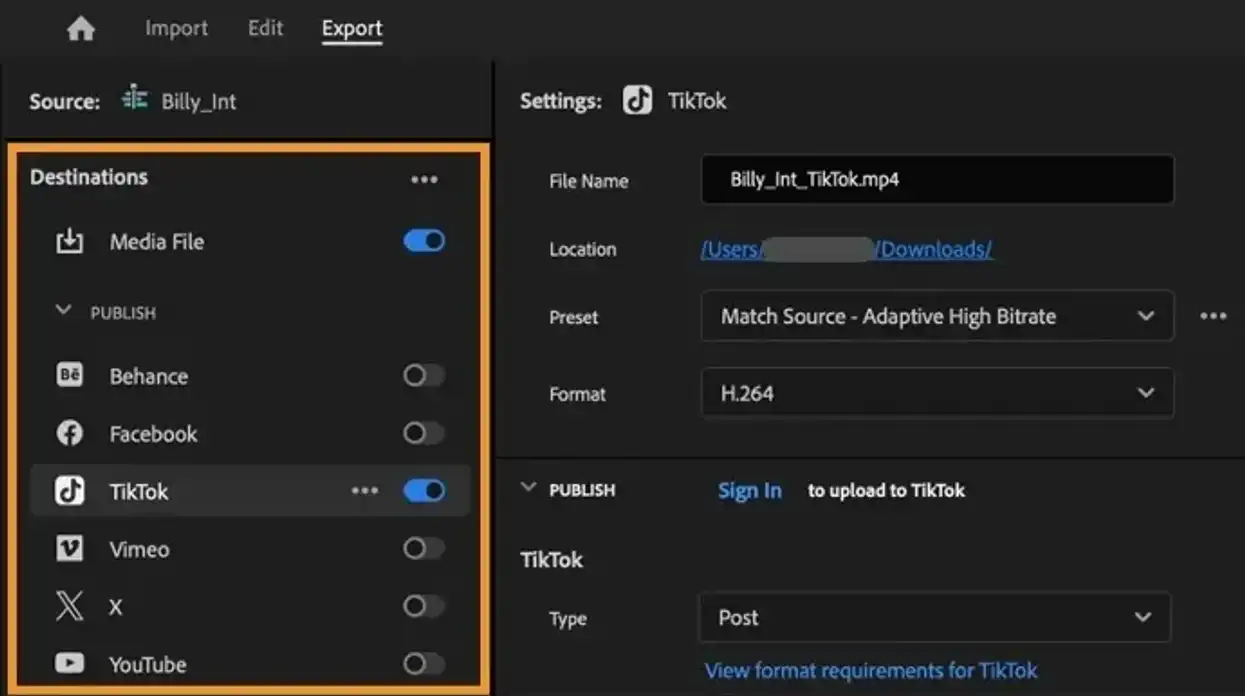Screen dimensions: 1245x696
Task: Enable the YouTube publish toggle
Action: pyautogui.click(x=424, y=664)
